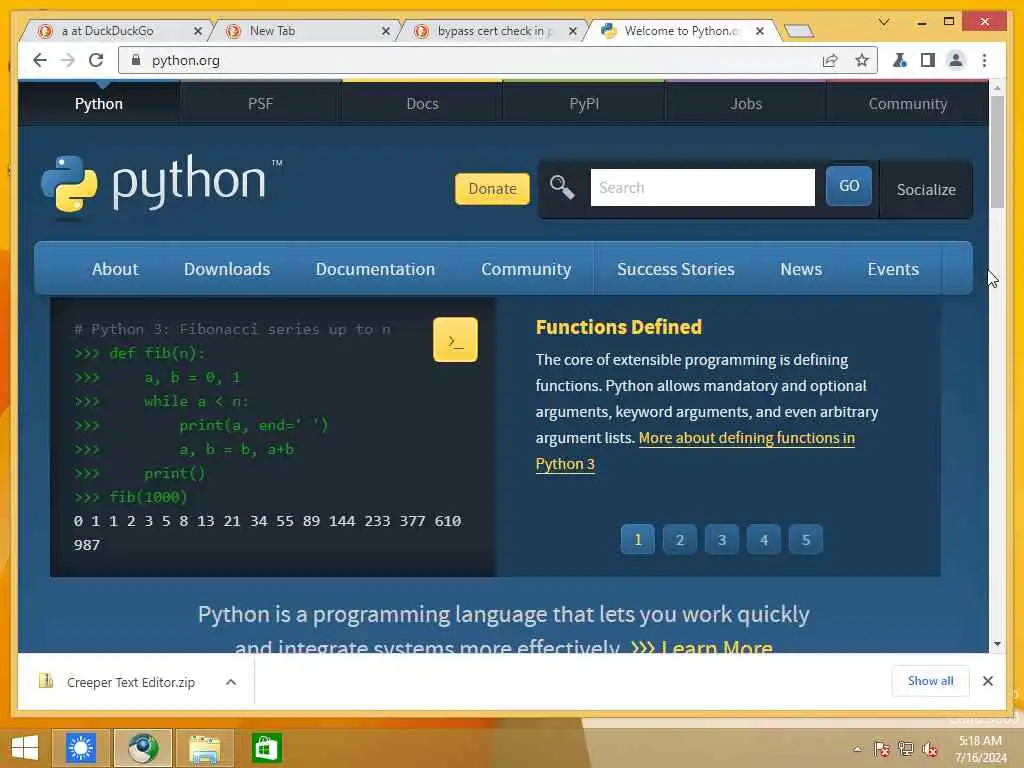Open the PyPI top meta tab

pyautogui.click(x=584, y=104)
